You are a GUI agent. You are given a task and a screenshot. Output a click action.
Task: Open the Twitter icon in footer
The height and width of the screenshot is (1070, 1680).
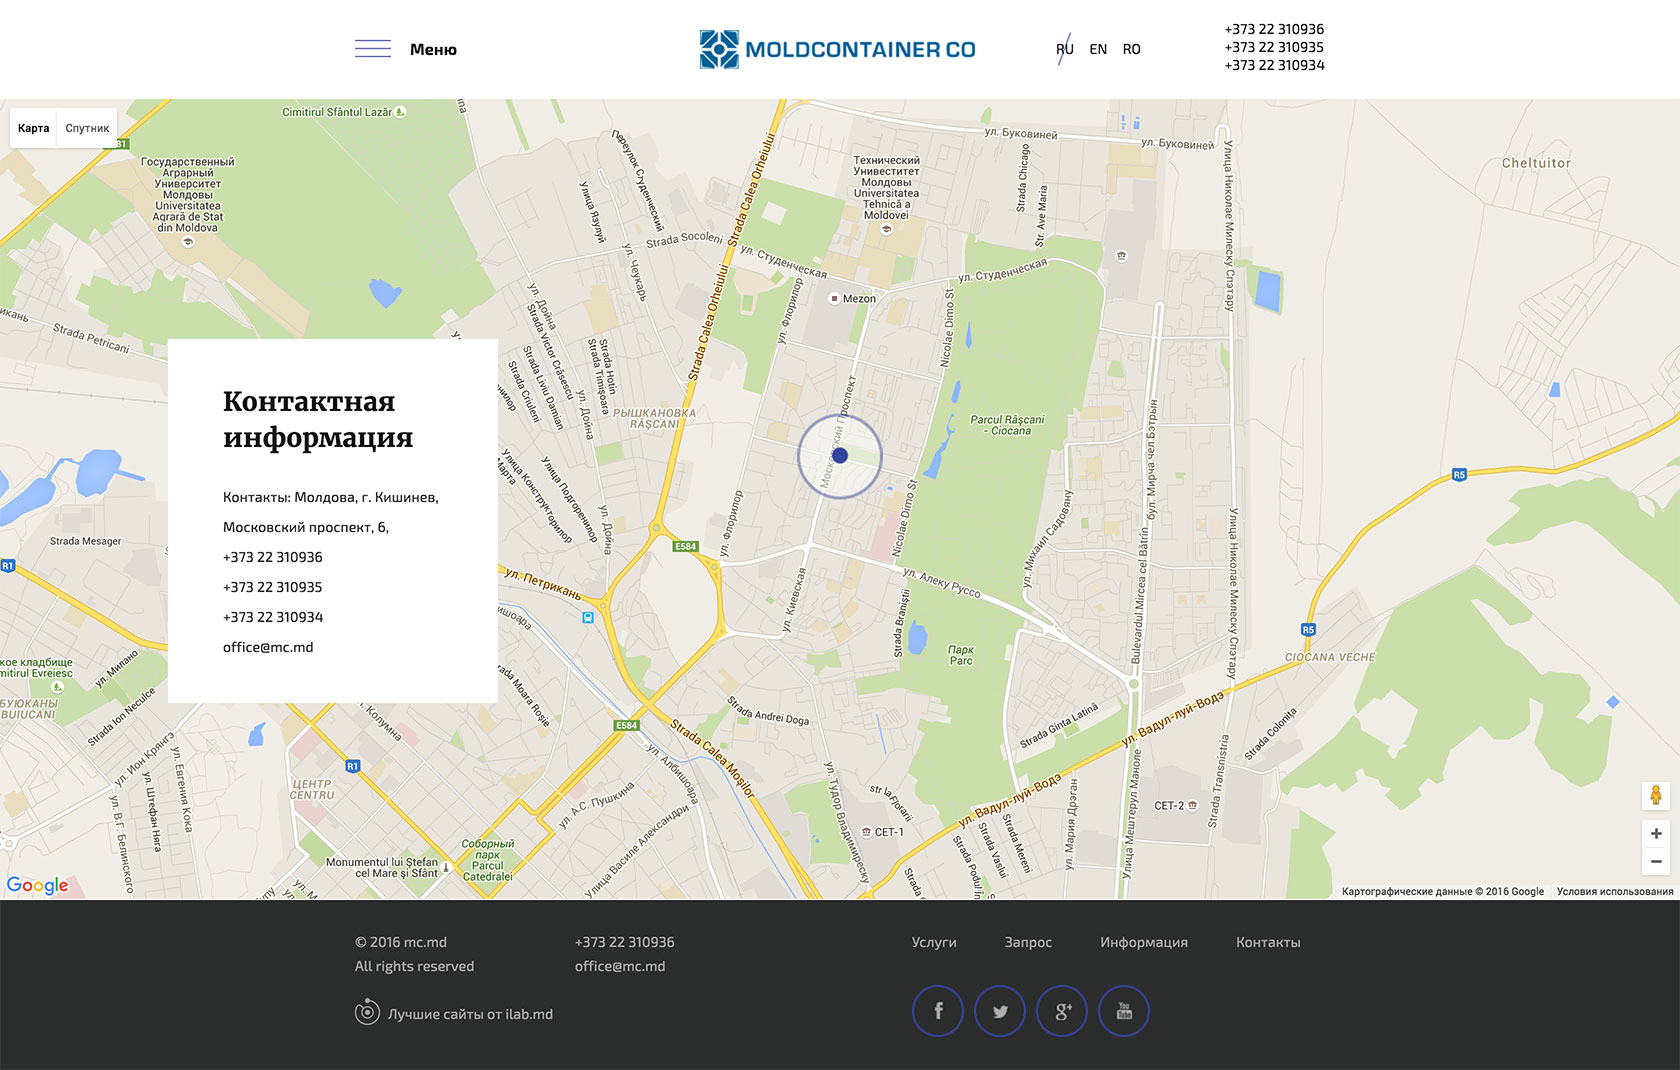(x=1000, y=1011)
